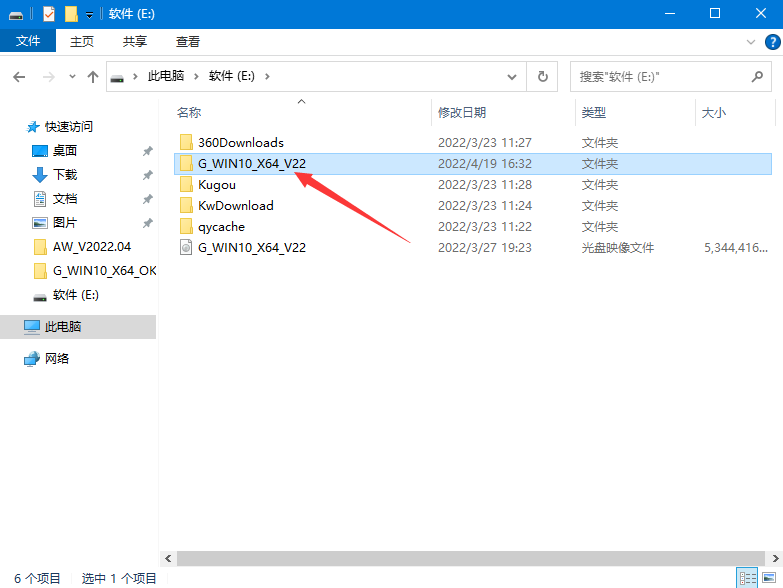Switch to large icons view in status bar
The height and width of the screenshot is (588, 783).
(x=769, y=578)
